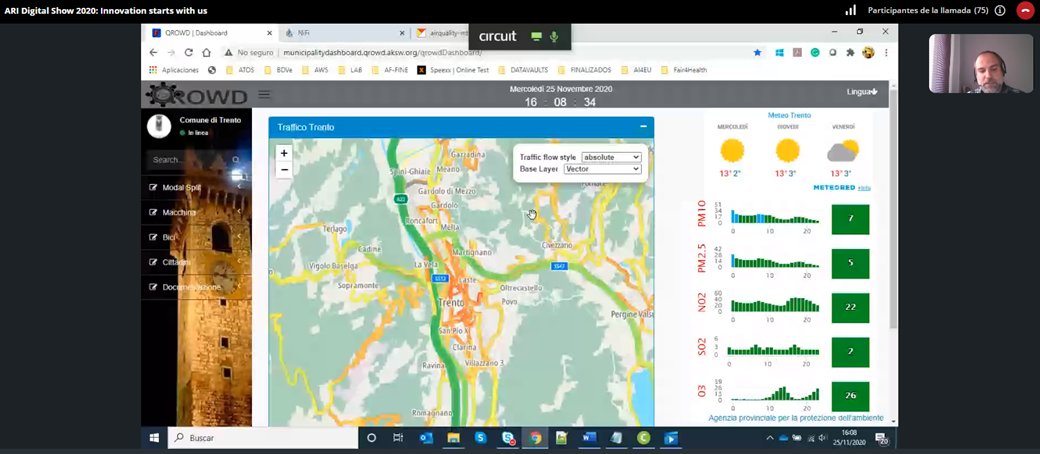
Task: Click the NO2 value tile showing 22
Action: tap(850, 307)
